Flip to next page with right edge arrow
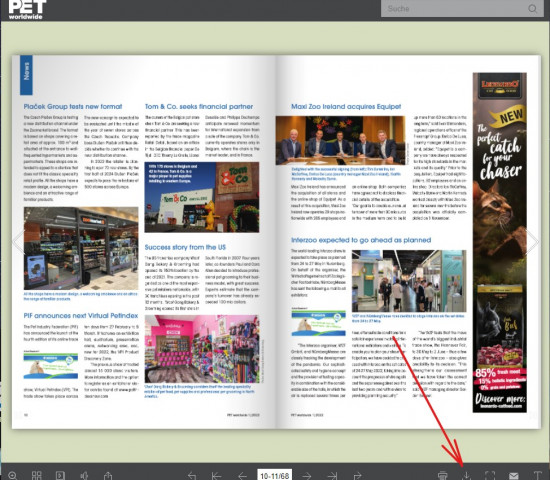Image resolution: width=550 pixels, height=480 pixels. 532,242
